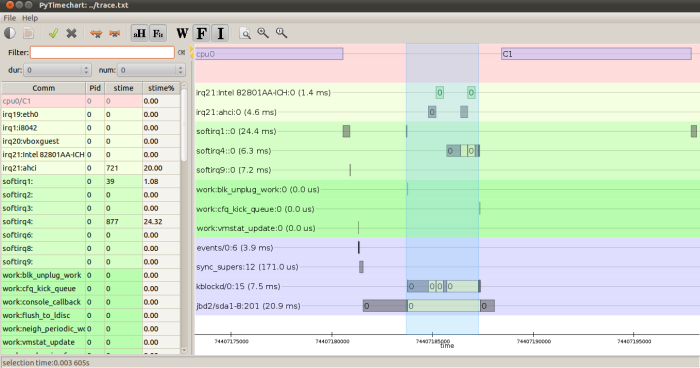Screen dimensions: 700x368
Task: Click in the Filter text field
Action: (x=102, y=52)
